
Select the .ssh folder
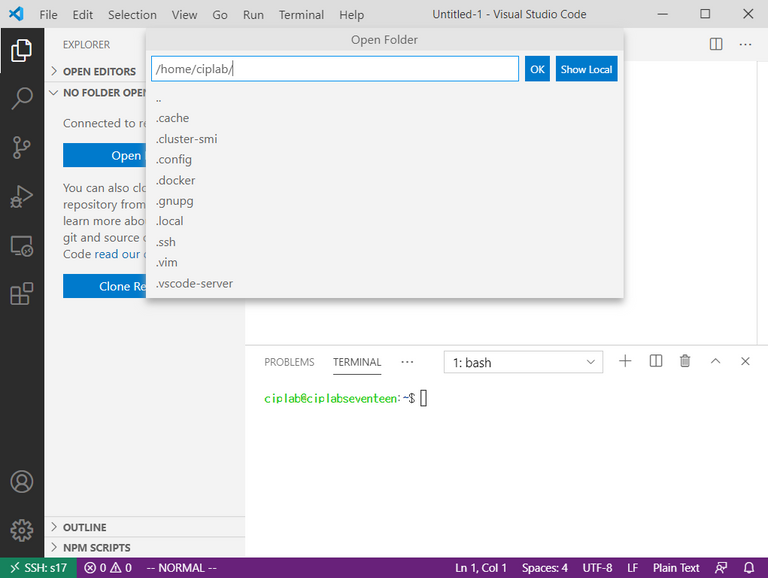(384, 242)
